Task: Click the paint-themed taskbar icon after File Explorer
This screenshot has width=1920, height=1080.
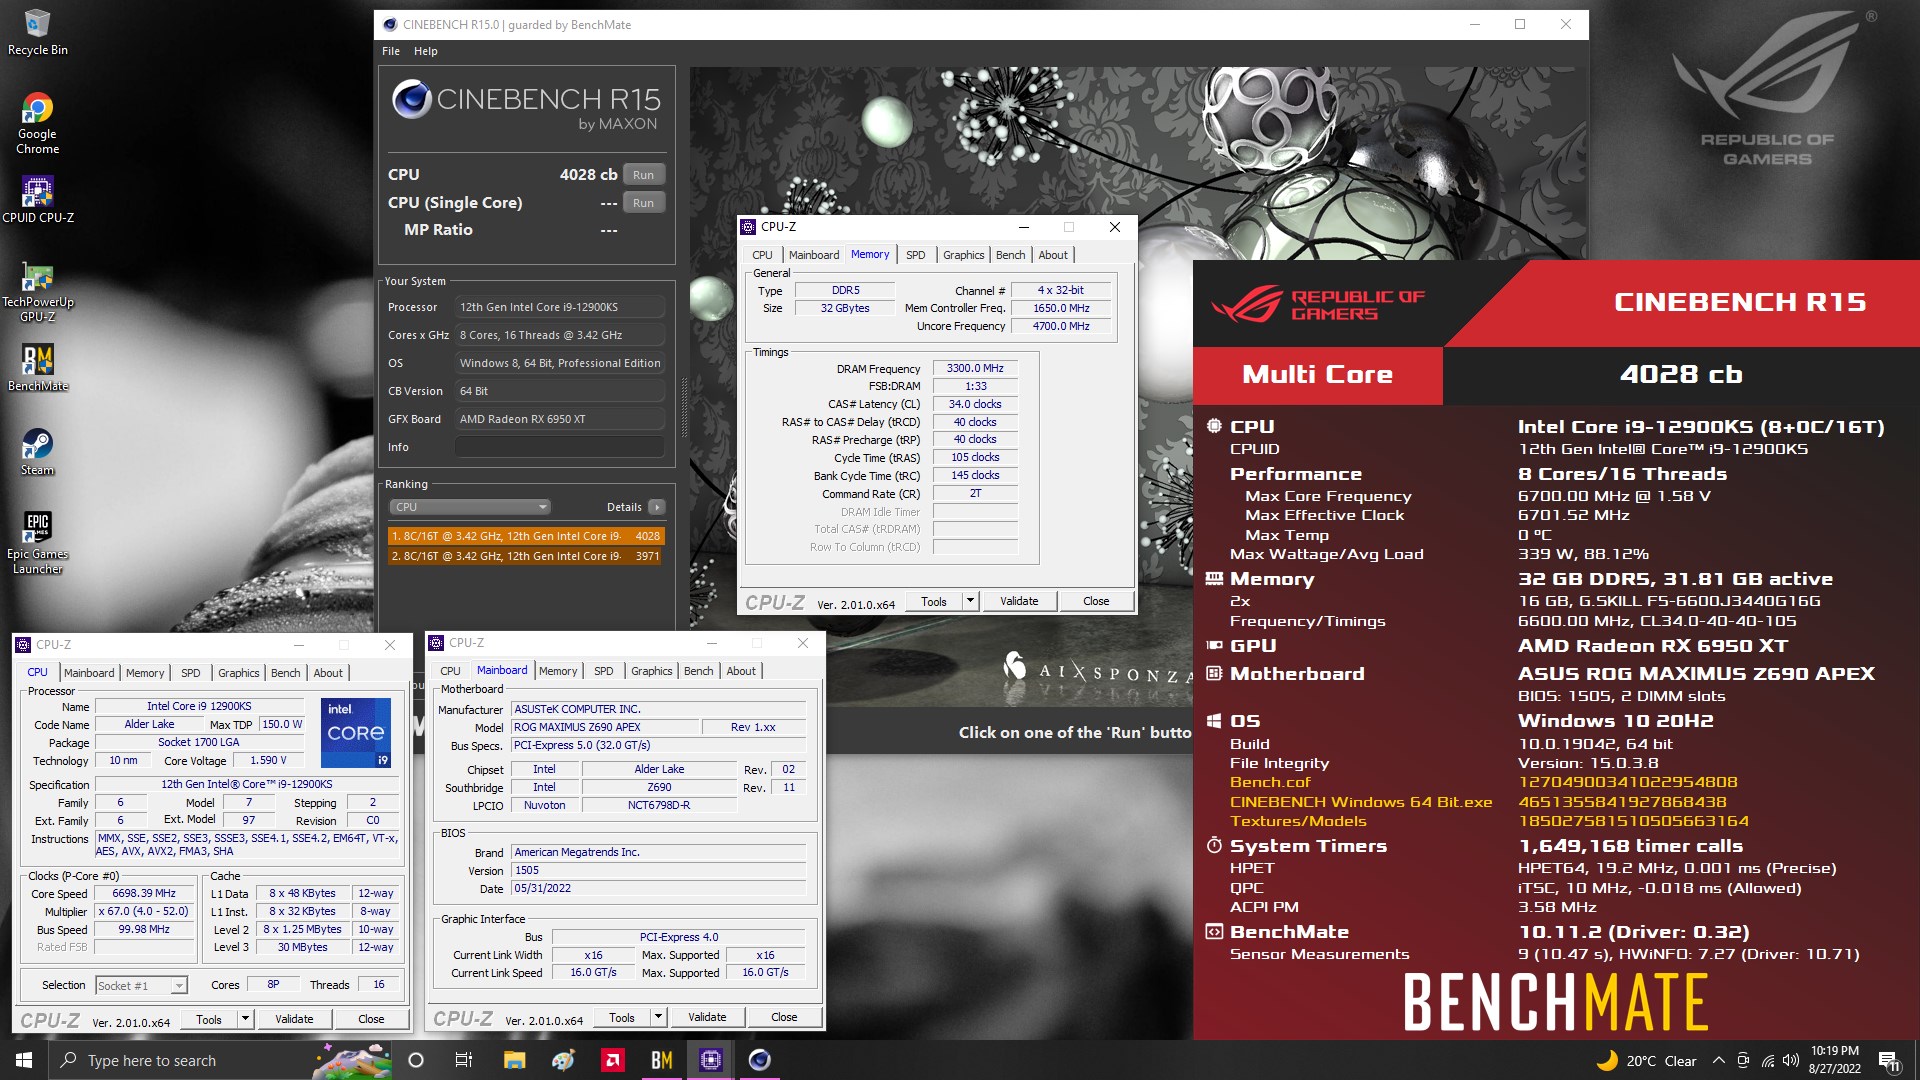Action: (563, 1060)
